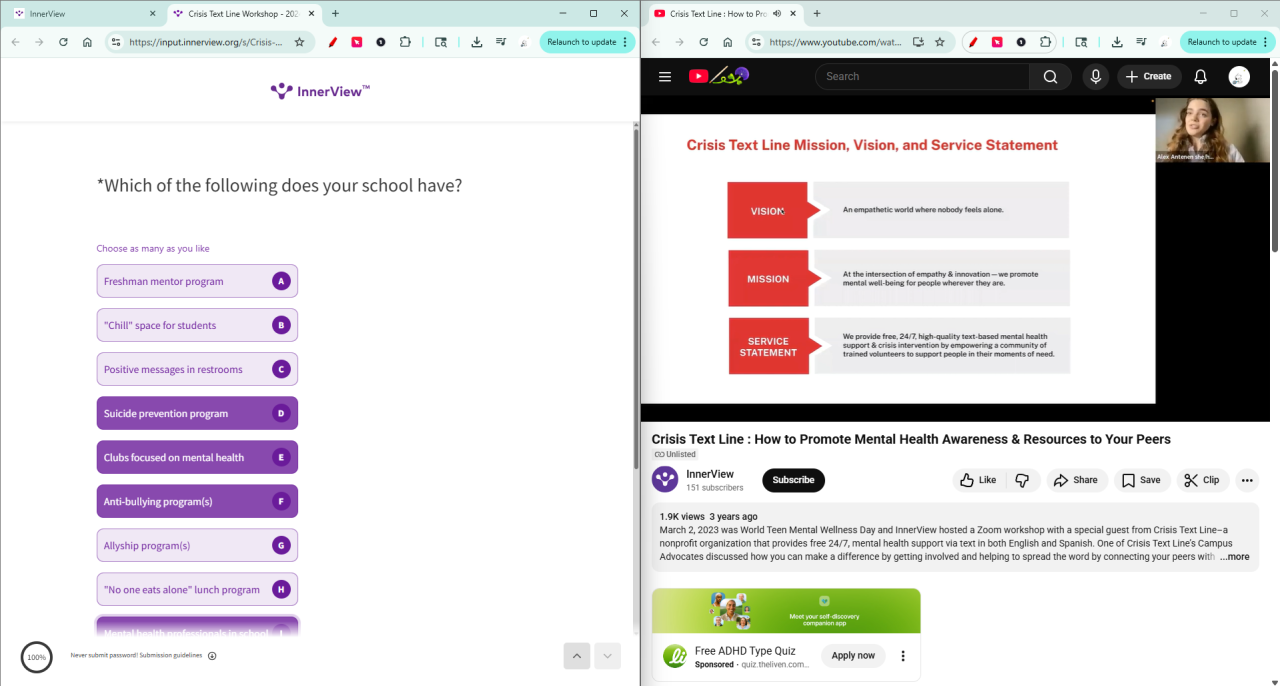Open new tab in YouTube window
Viewport: 1280px width, 686px height.
coord(817,14)
